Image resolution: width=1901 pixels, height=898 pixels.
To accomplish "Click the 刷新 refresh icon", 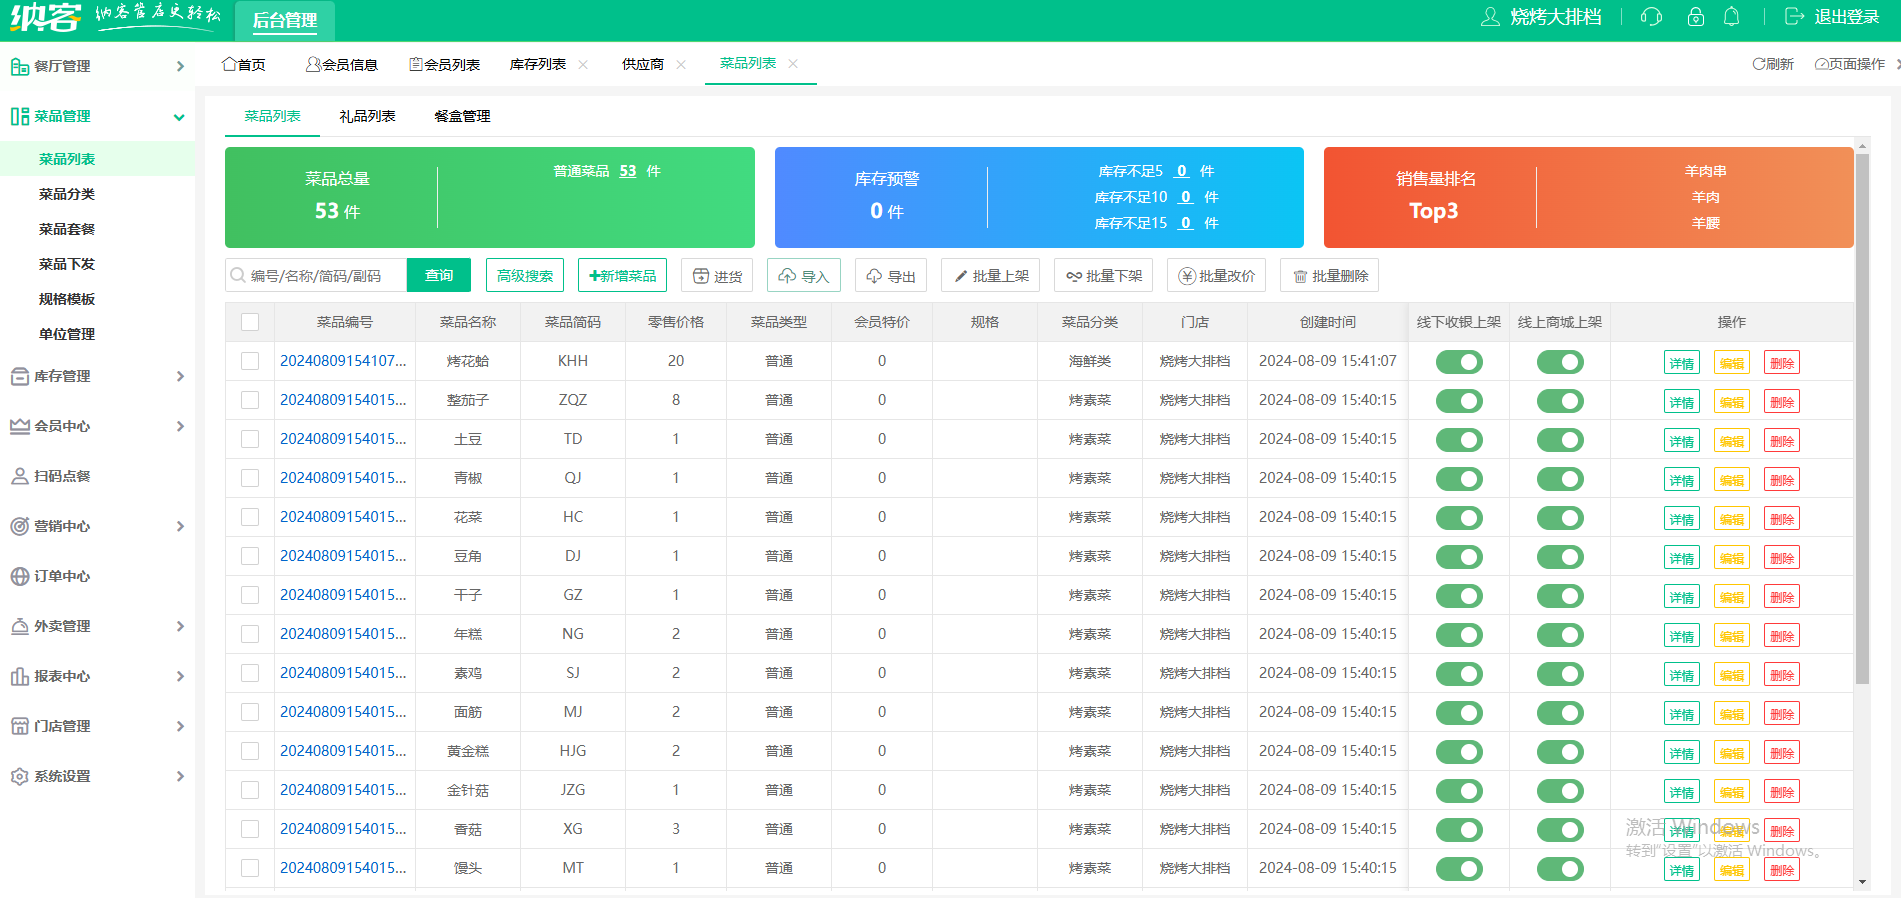I will (1758, 64).
